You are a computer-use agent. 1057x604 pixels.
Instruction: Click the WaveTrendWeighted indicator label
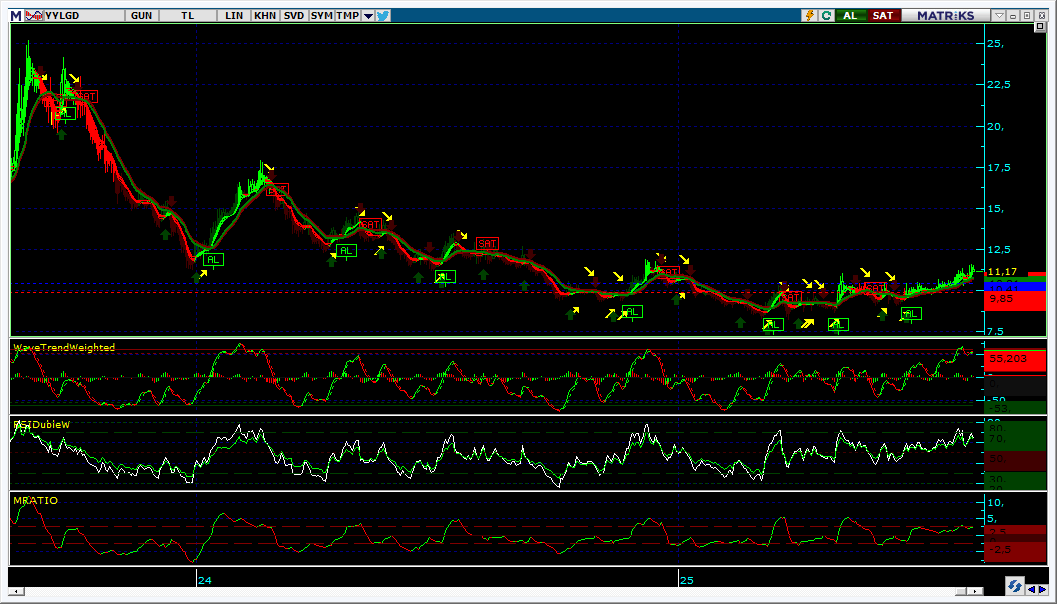(64, 347)
